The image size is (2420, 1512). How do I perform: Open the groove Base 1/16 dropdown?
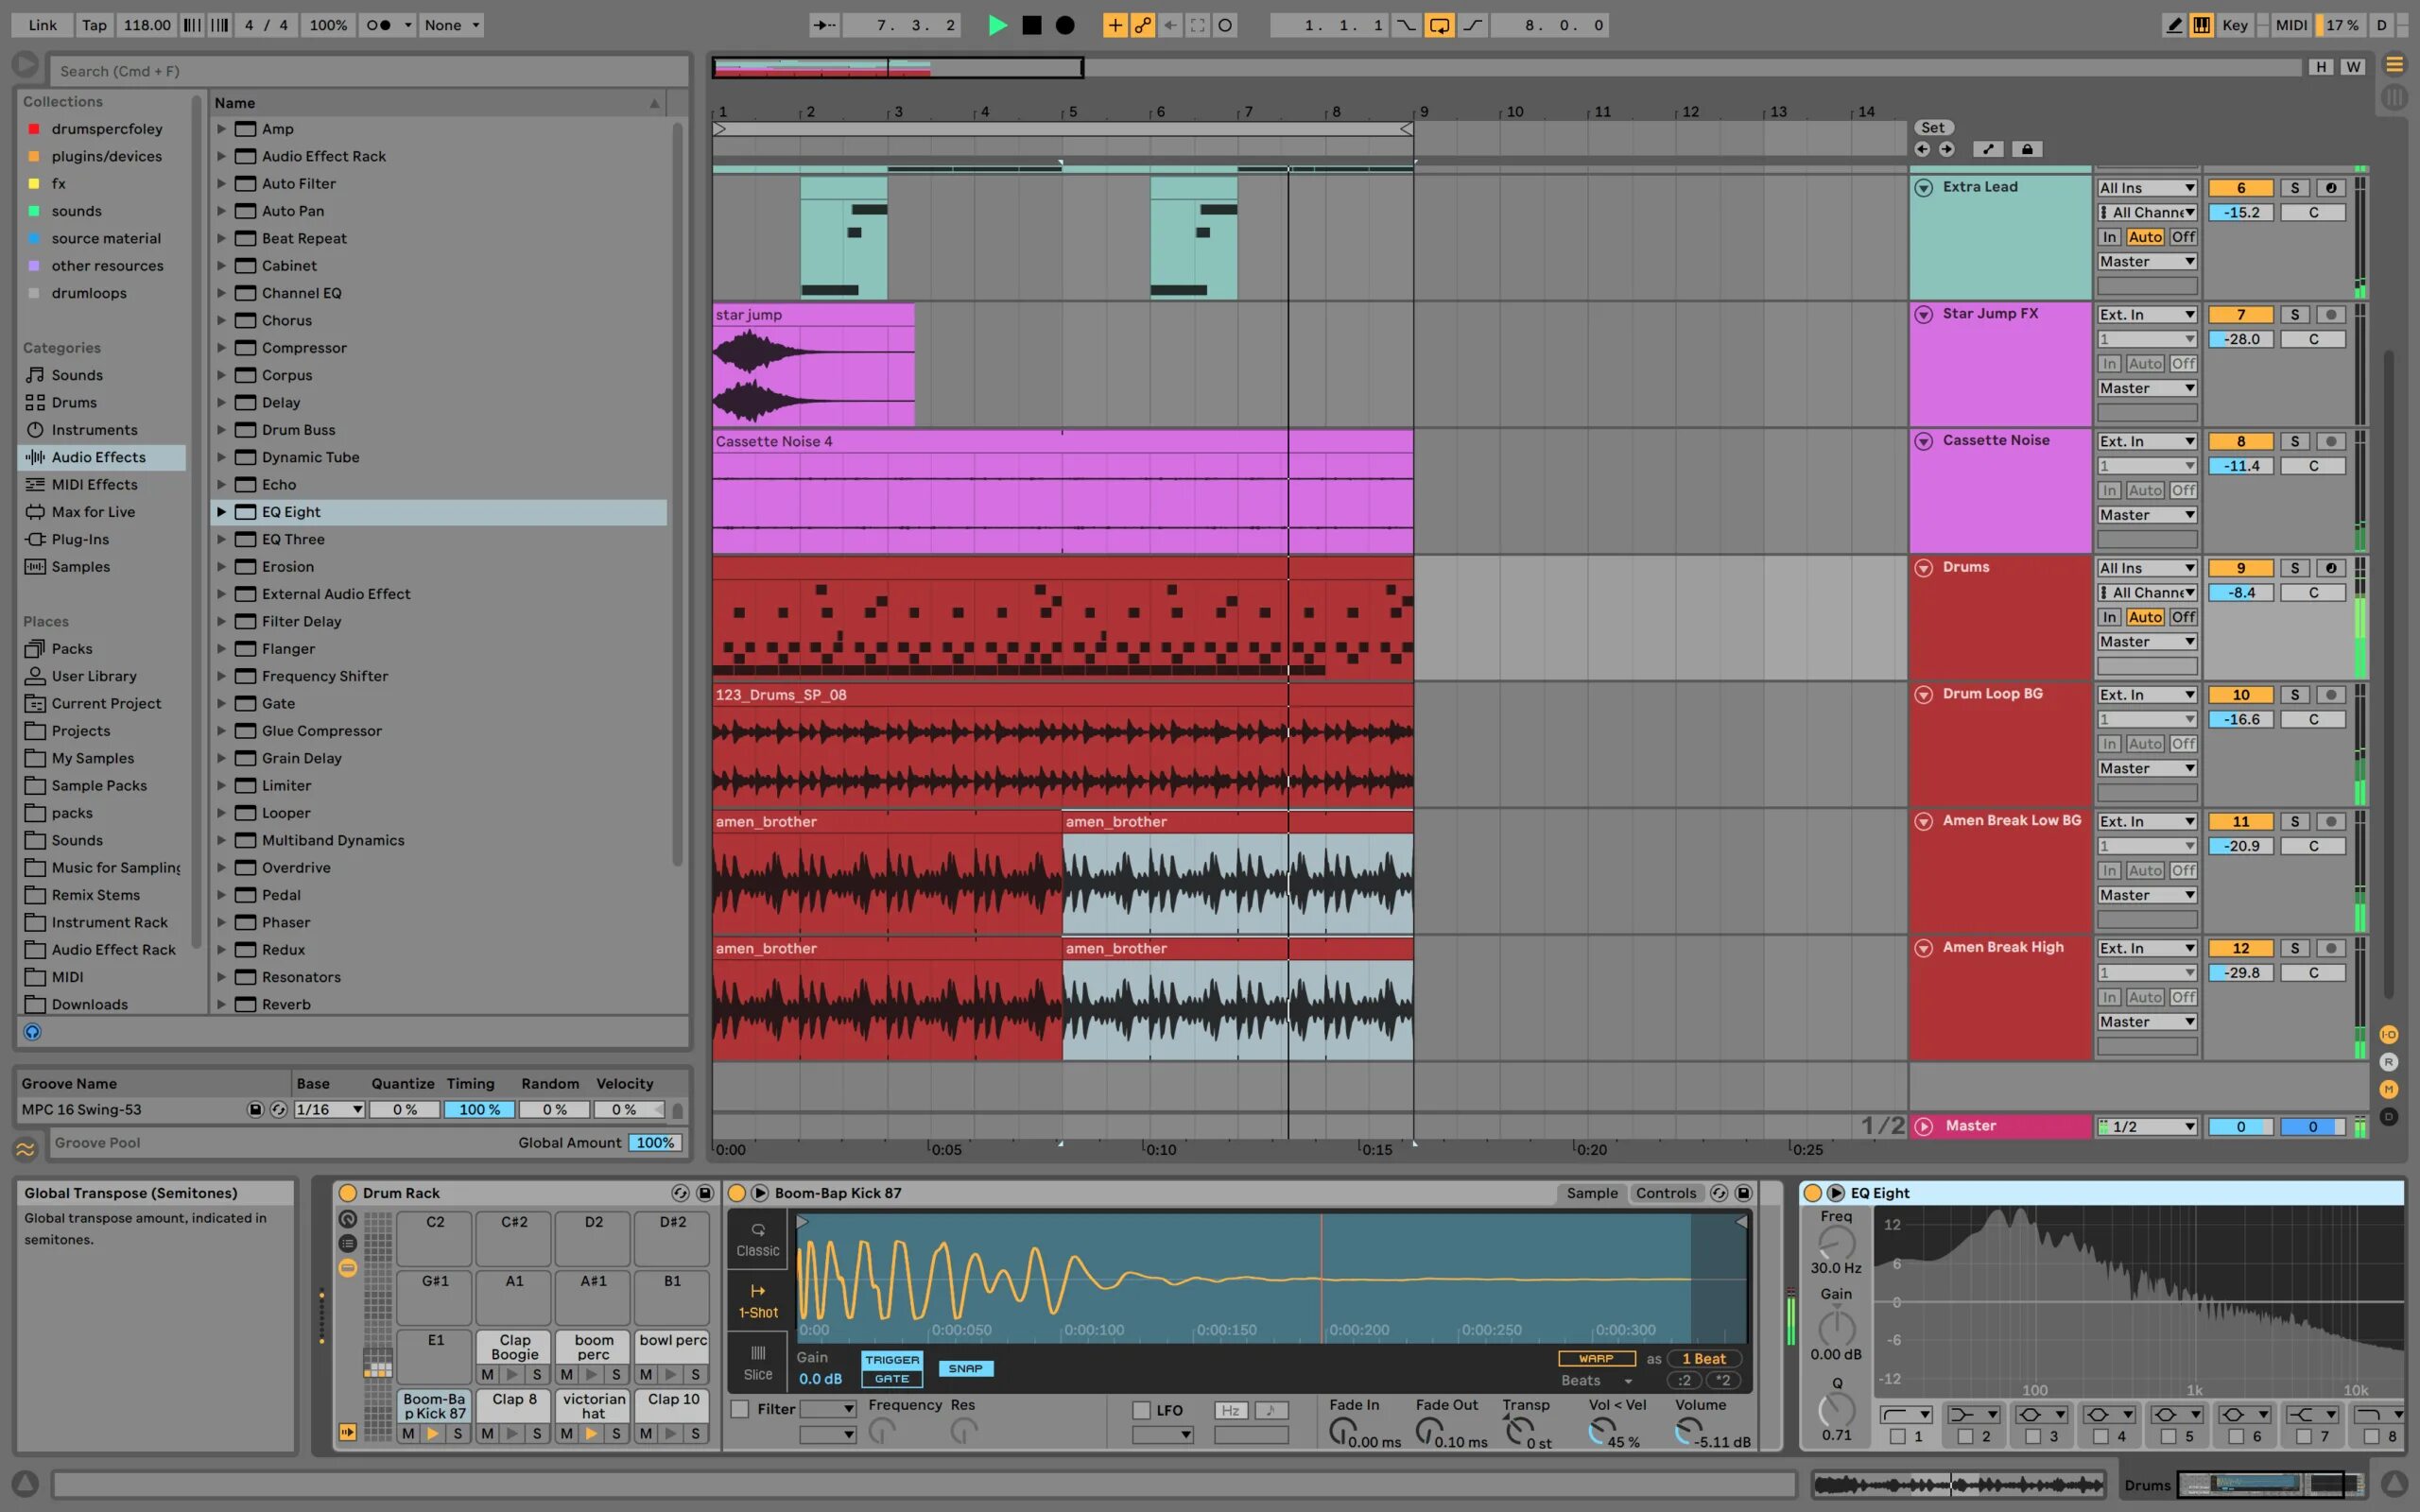(x=329, y=1109)
